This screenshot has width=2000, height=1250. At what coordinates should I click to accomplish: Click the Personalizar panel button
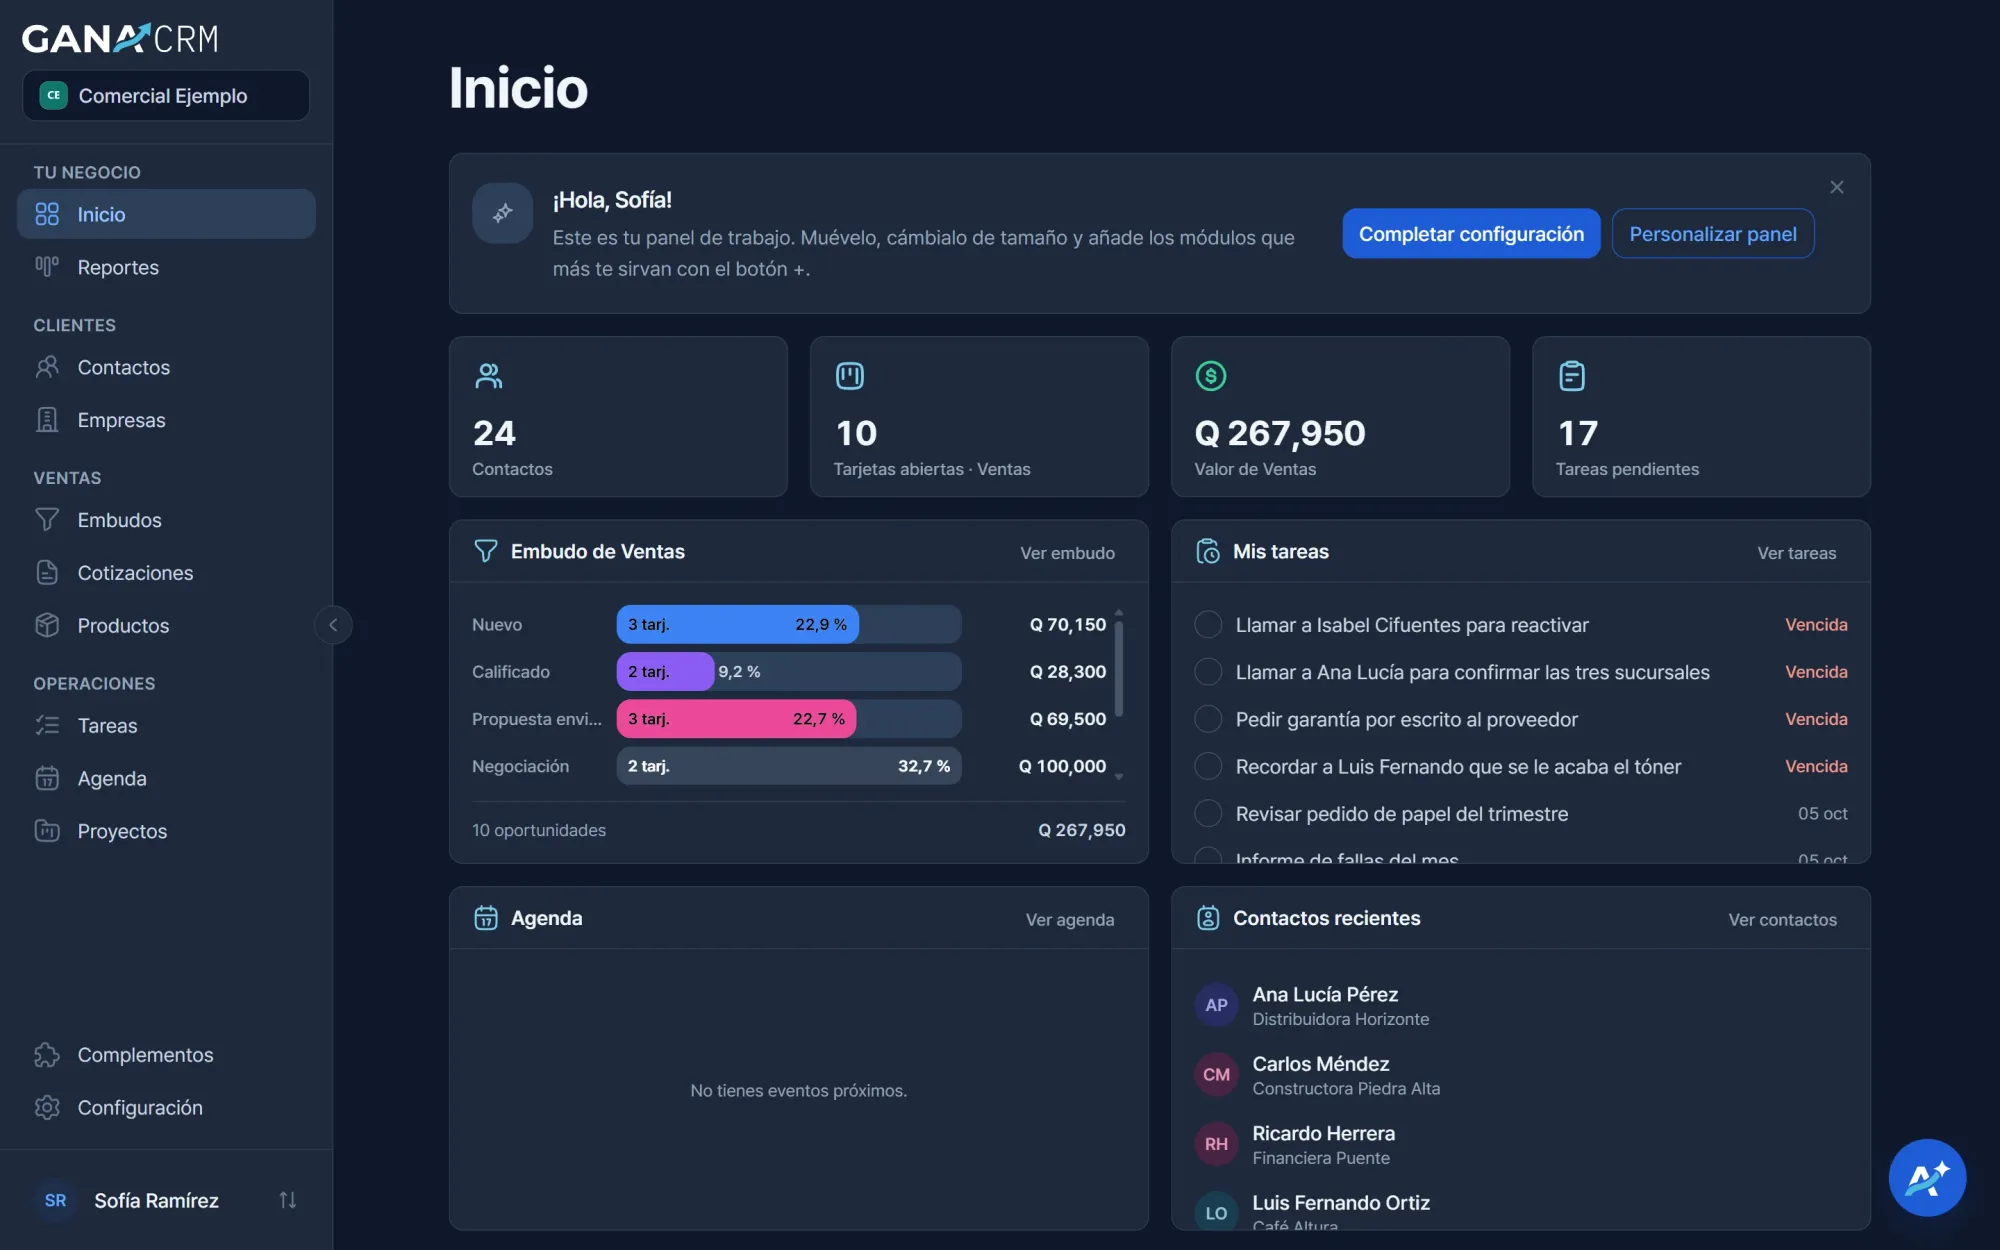pyautogui.click(x=1712, y=234)
